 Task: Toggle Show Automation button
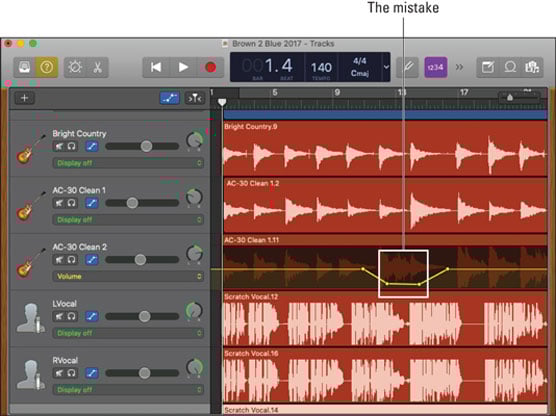(x=169, y=98)
